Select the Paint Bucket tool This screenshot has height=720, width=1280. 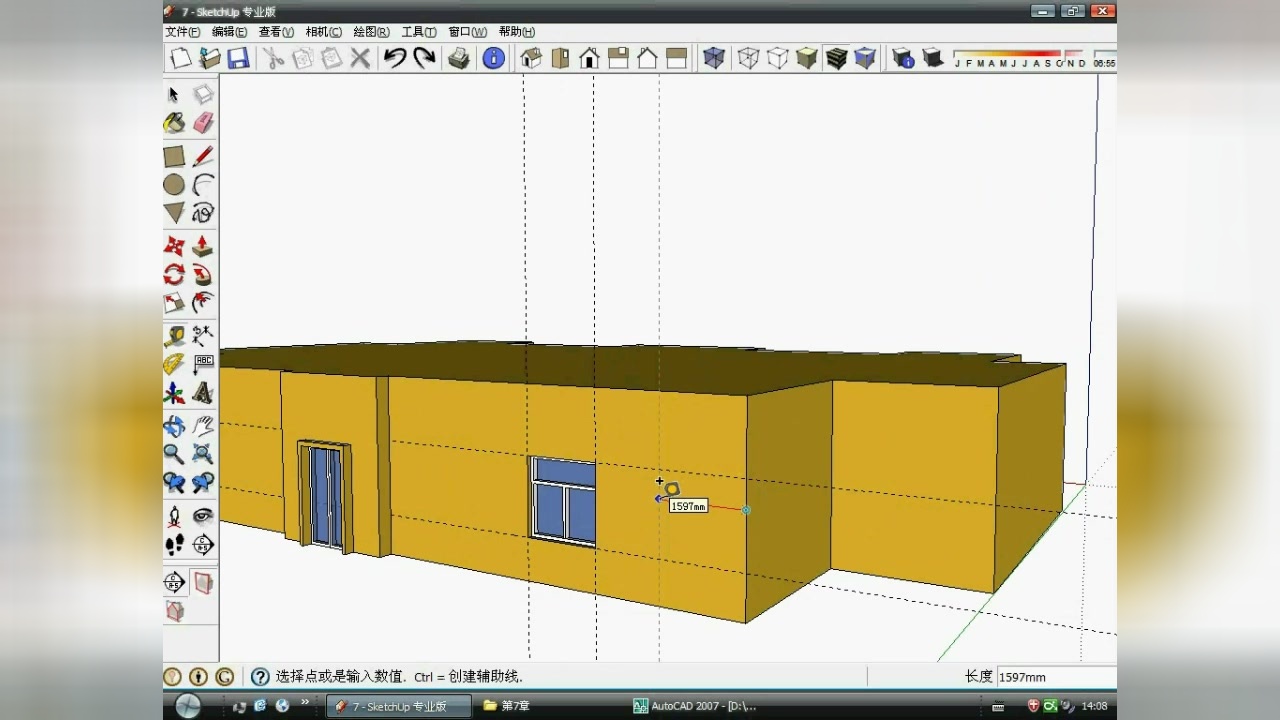pyautogui.click(x=174, y=123)
